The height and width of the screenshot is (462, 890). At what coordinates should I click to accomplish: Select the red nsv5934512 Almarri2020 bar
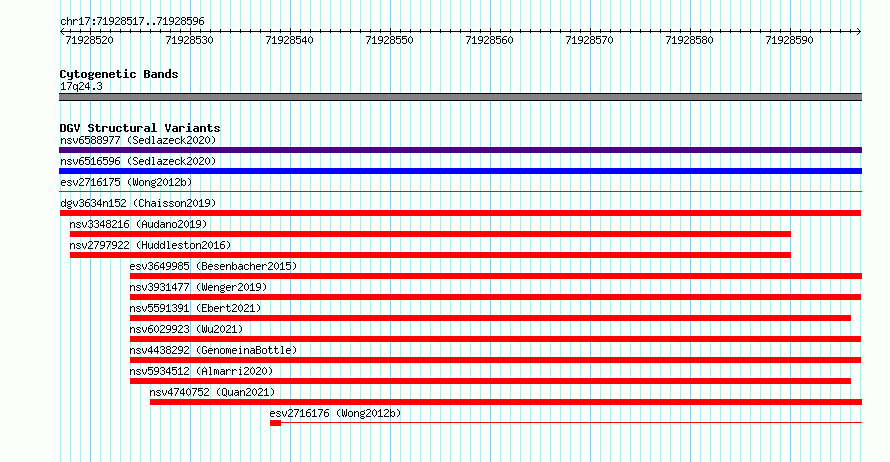(x=490, y=381)
